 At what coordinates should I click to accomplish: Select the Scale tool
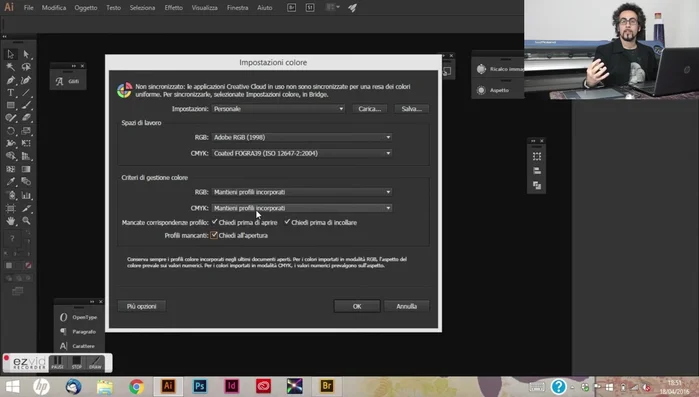[x=26, y=131]
